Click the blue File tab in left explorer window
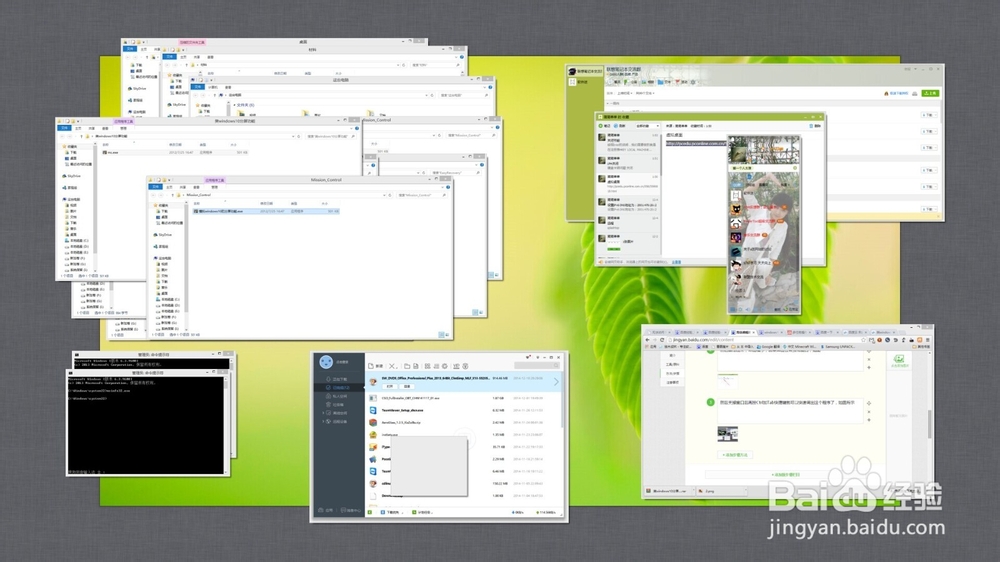The height and width of the screenshot is (562, 1000). tap(64, 128)
